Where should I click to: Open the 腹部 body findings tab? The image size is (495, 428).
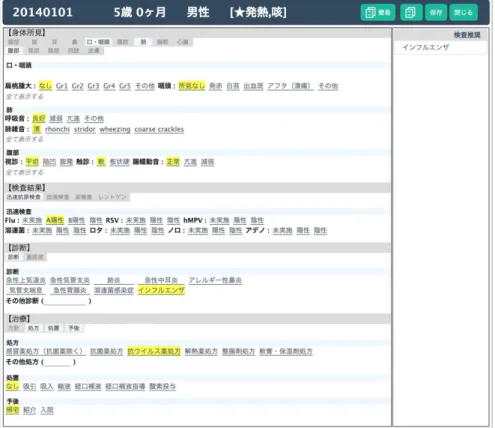point(14,51)
